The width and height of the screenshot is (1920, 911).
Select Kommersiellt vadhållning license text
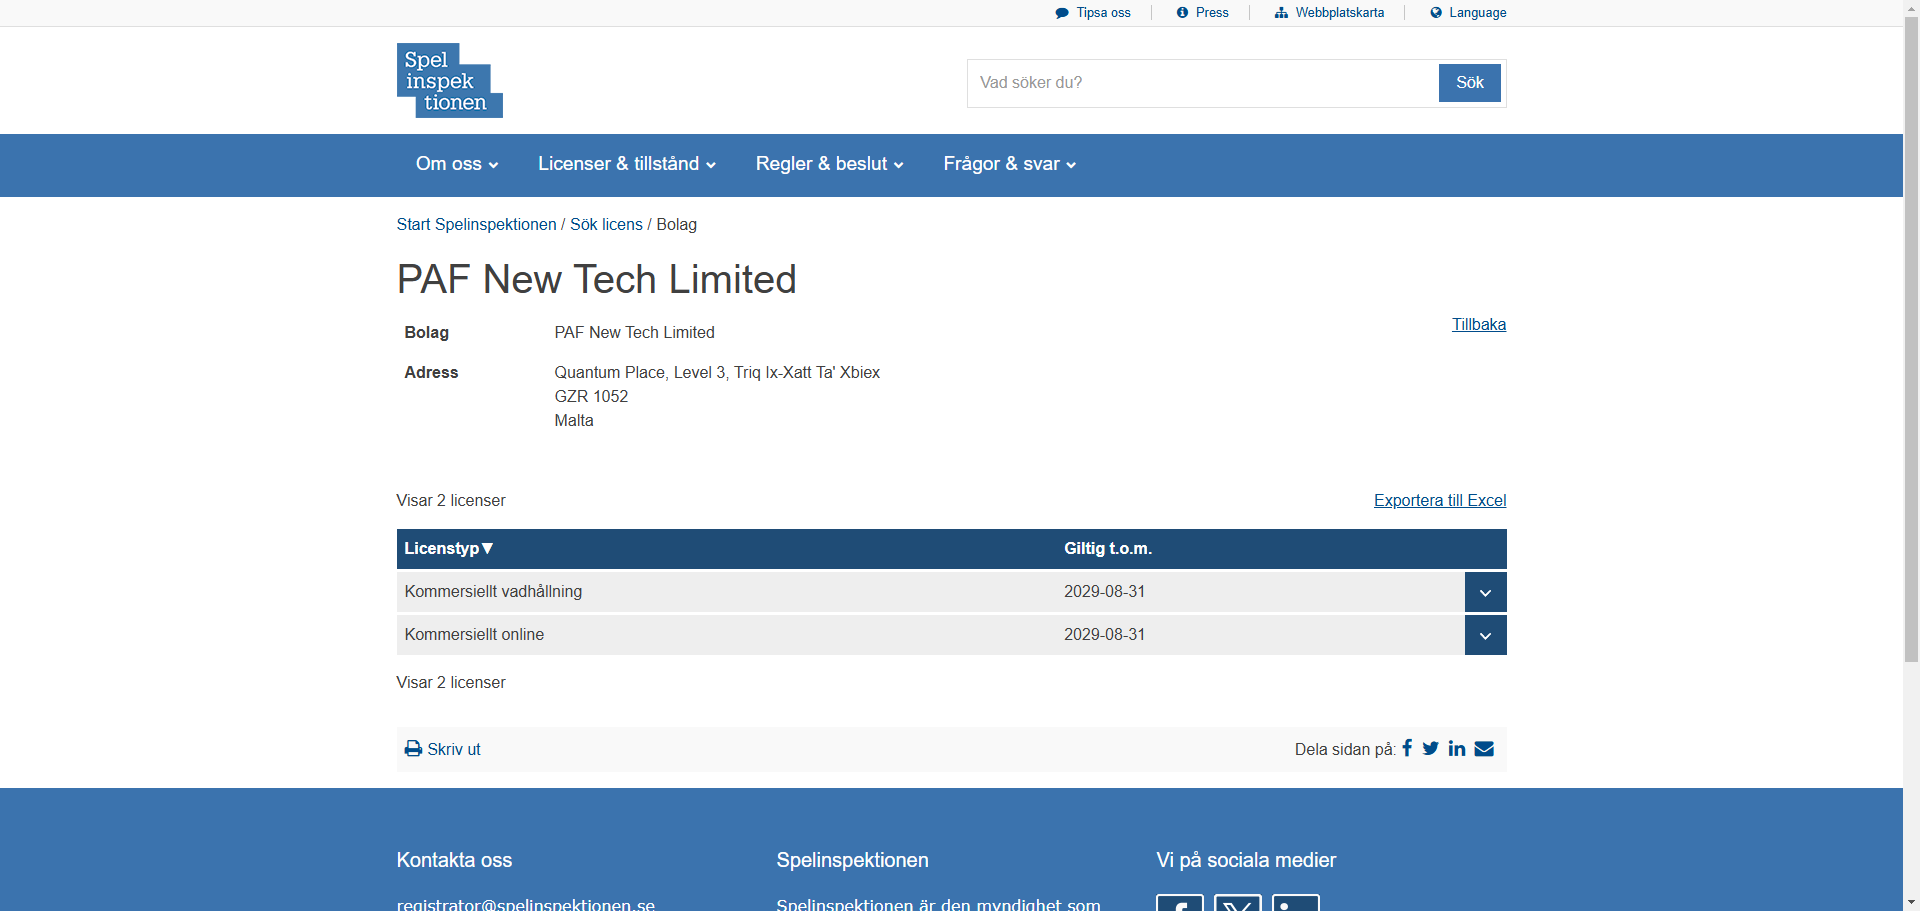(493, 592)
